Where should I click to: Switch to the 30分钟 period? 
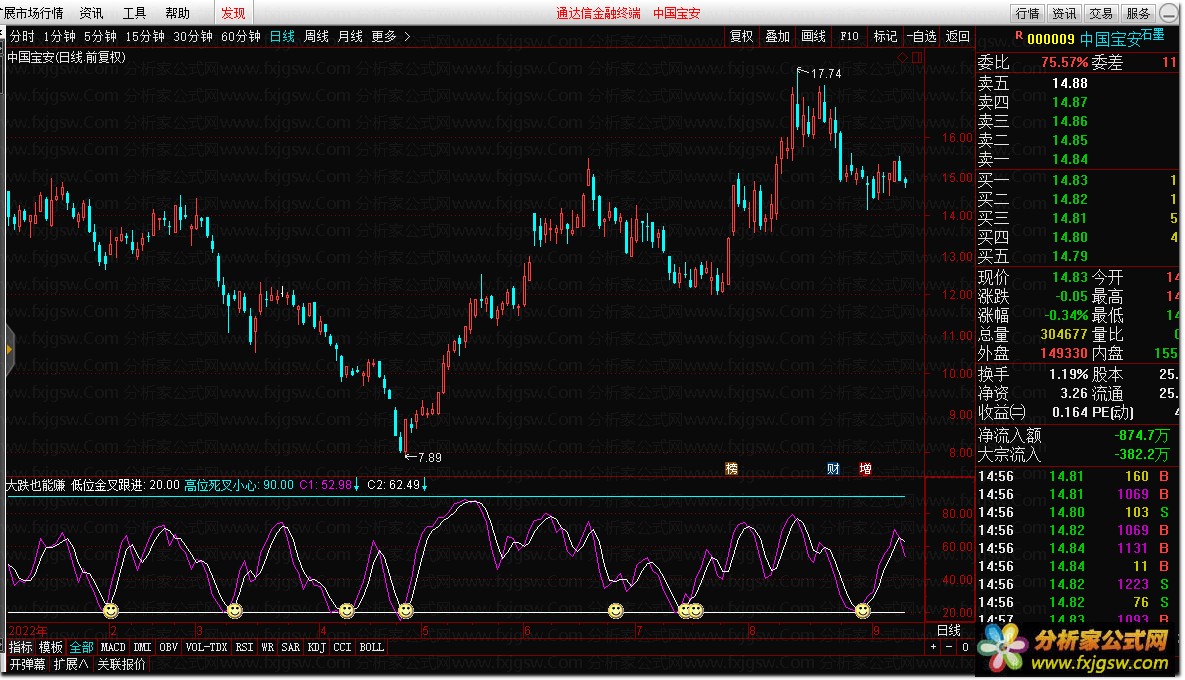click(x=193, y=36)
